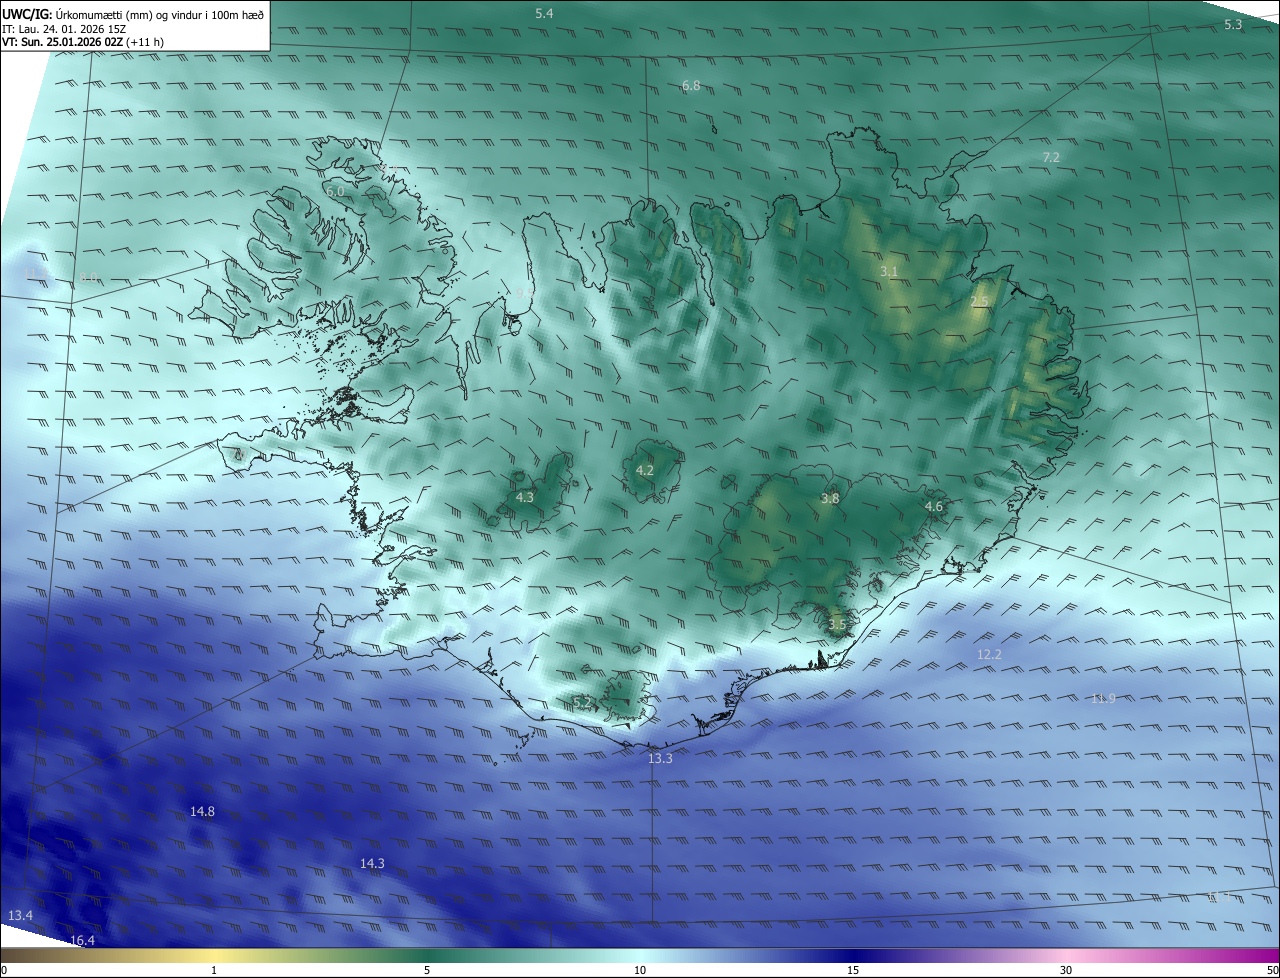Image resolution: width=1280 pixels, height=978 pixels.
Task: Click the faint 9.5 value by Húnaflói bay
Action: (524, 293)
